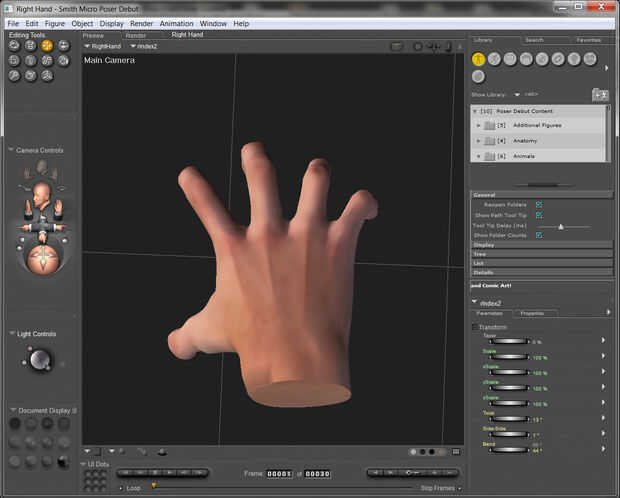
Task: Toggle the Show Path Tool Tip checkbox
Action: click(538, 214)
